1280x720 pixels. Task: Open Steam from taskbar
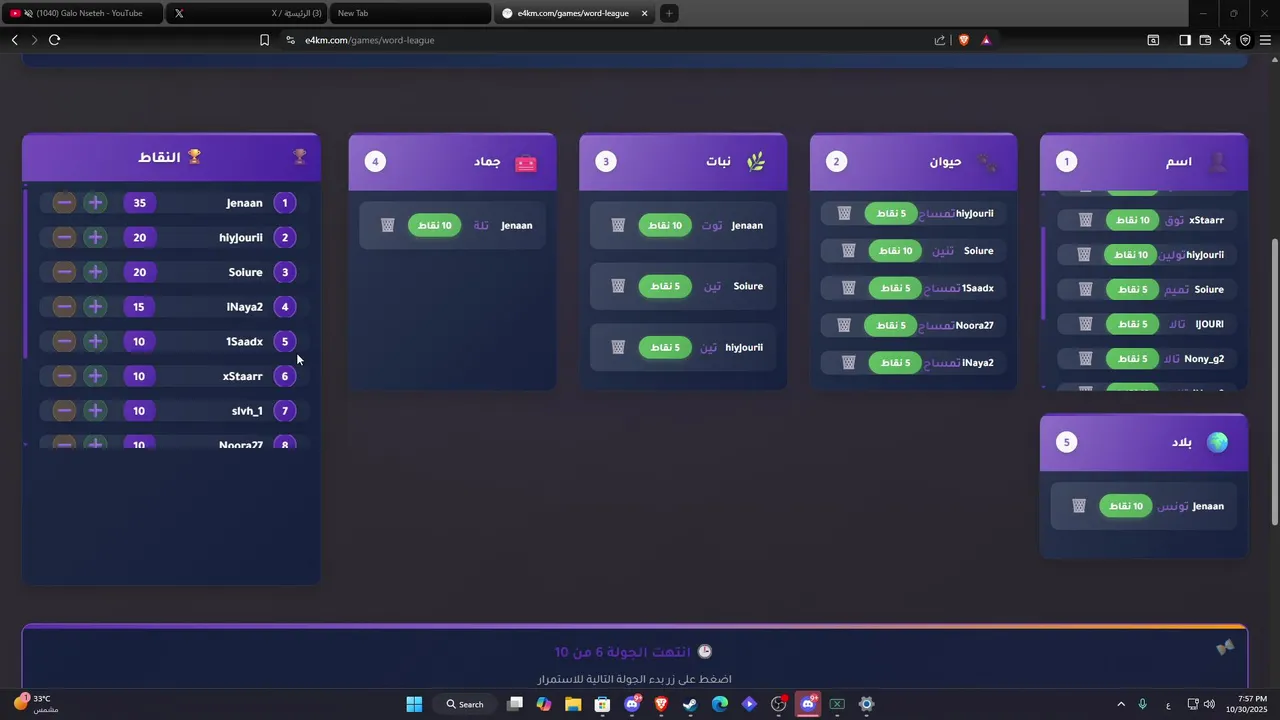pyautogui.click(x=690, y=704)
